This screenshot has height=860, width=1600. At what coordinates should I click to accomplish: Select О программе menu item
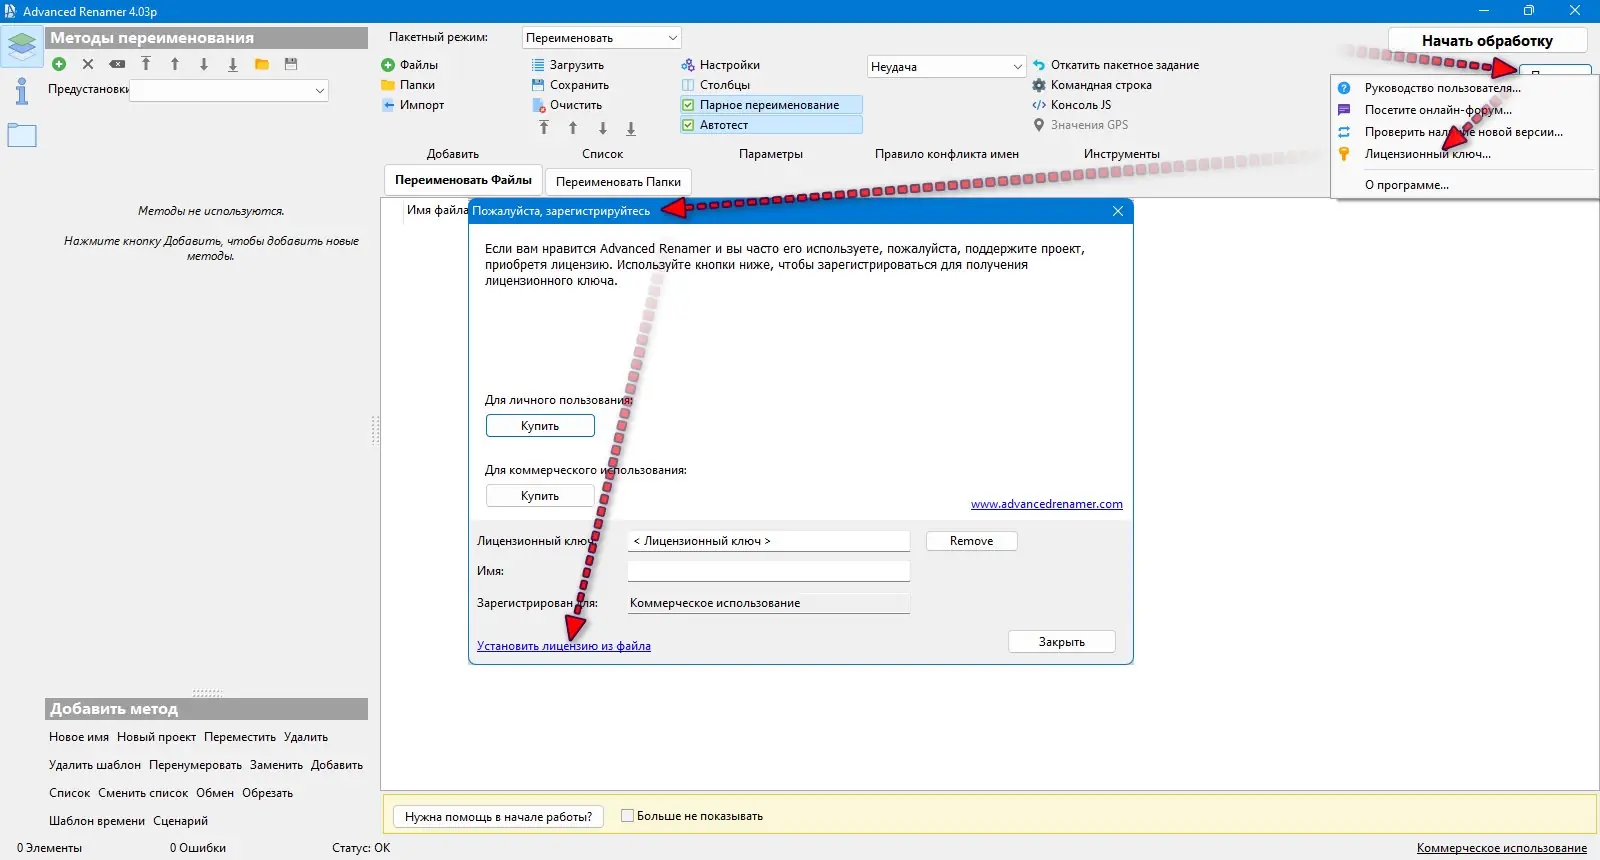tap(1406, 185)
